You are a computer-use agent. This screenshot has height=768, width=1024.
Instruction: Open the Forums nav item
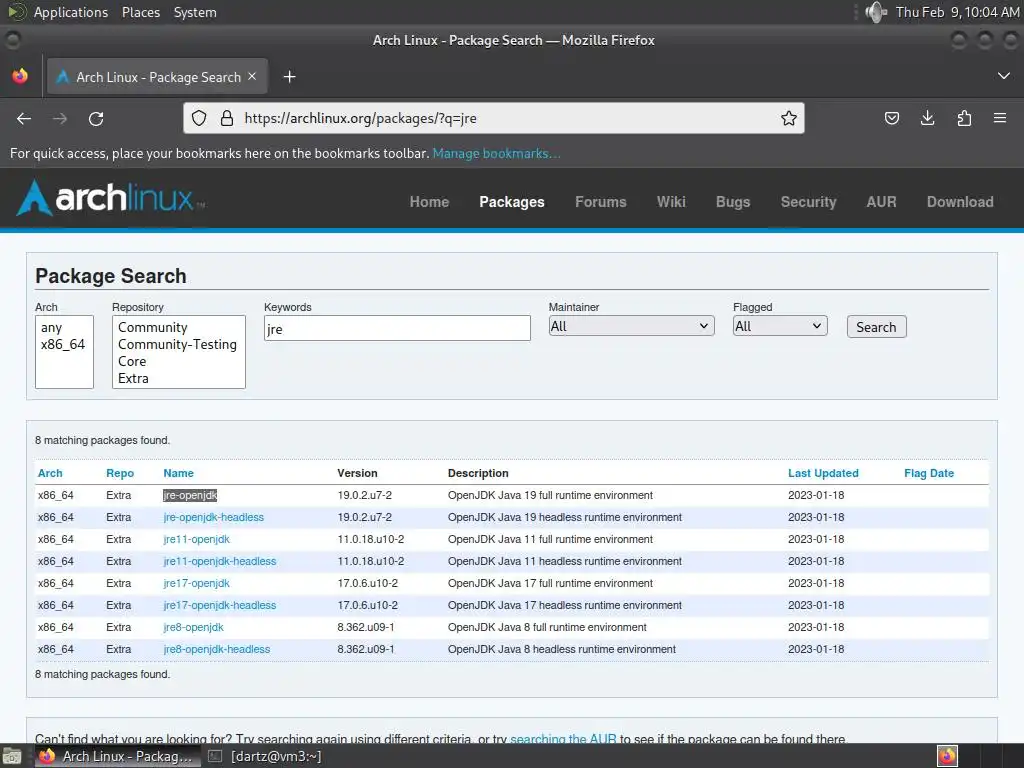[x=600, y=202]
